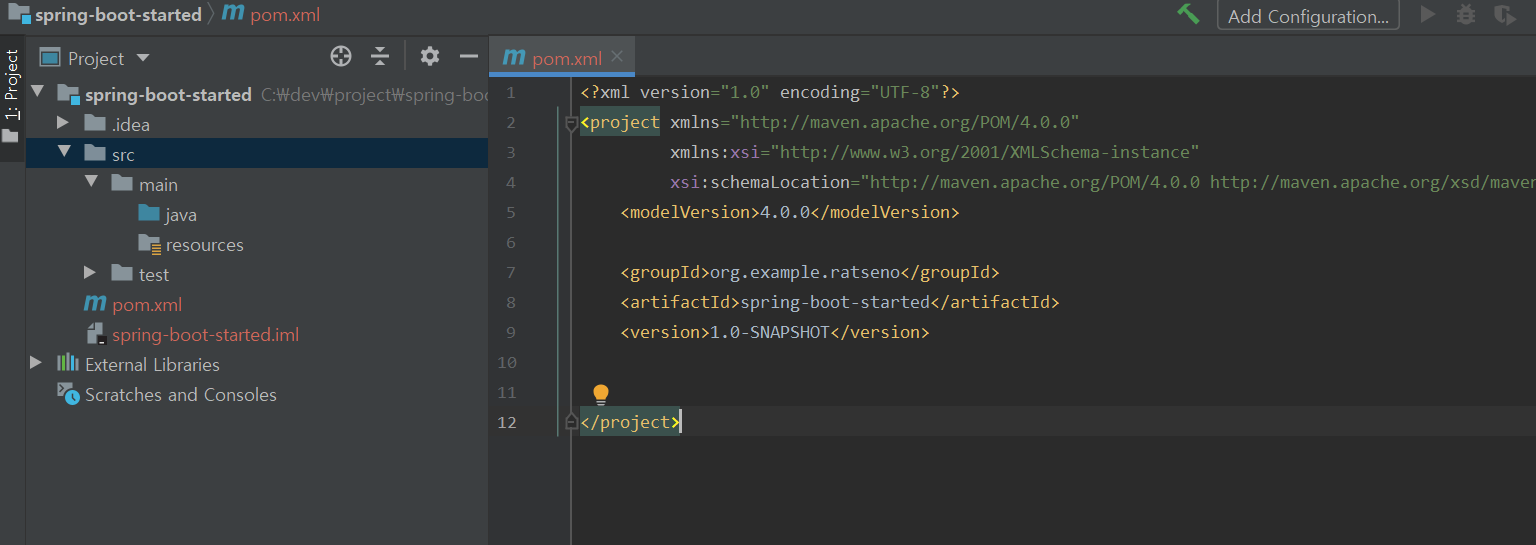Collapse the src folder arrow

[65, 152]
